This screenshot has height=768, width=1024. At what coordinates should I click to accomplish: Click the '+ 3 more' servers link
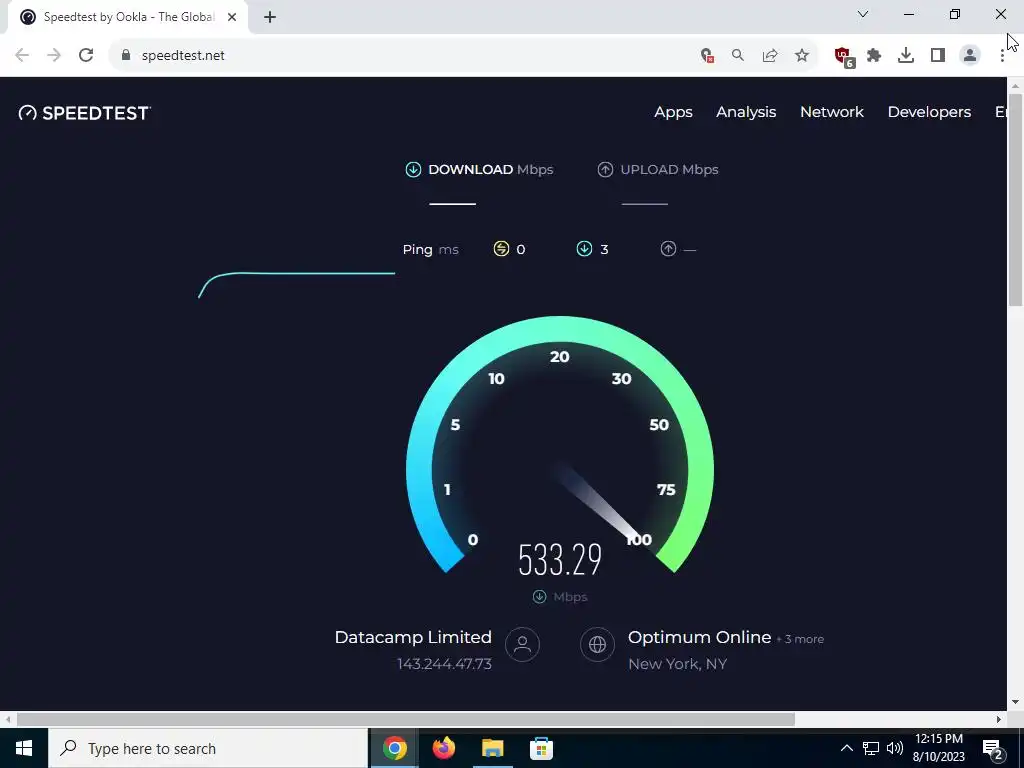800,639
